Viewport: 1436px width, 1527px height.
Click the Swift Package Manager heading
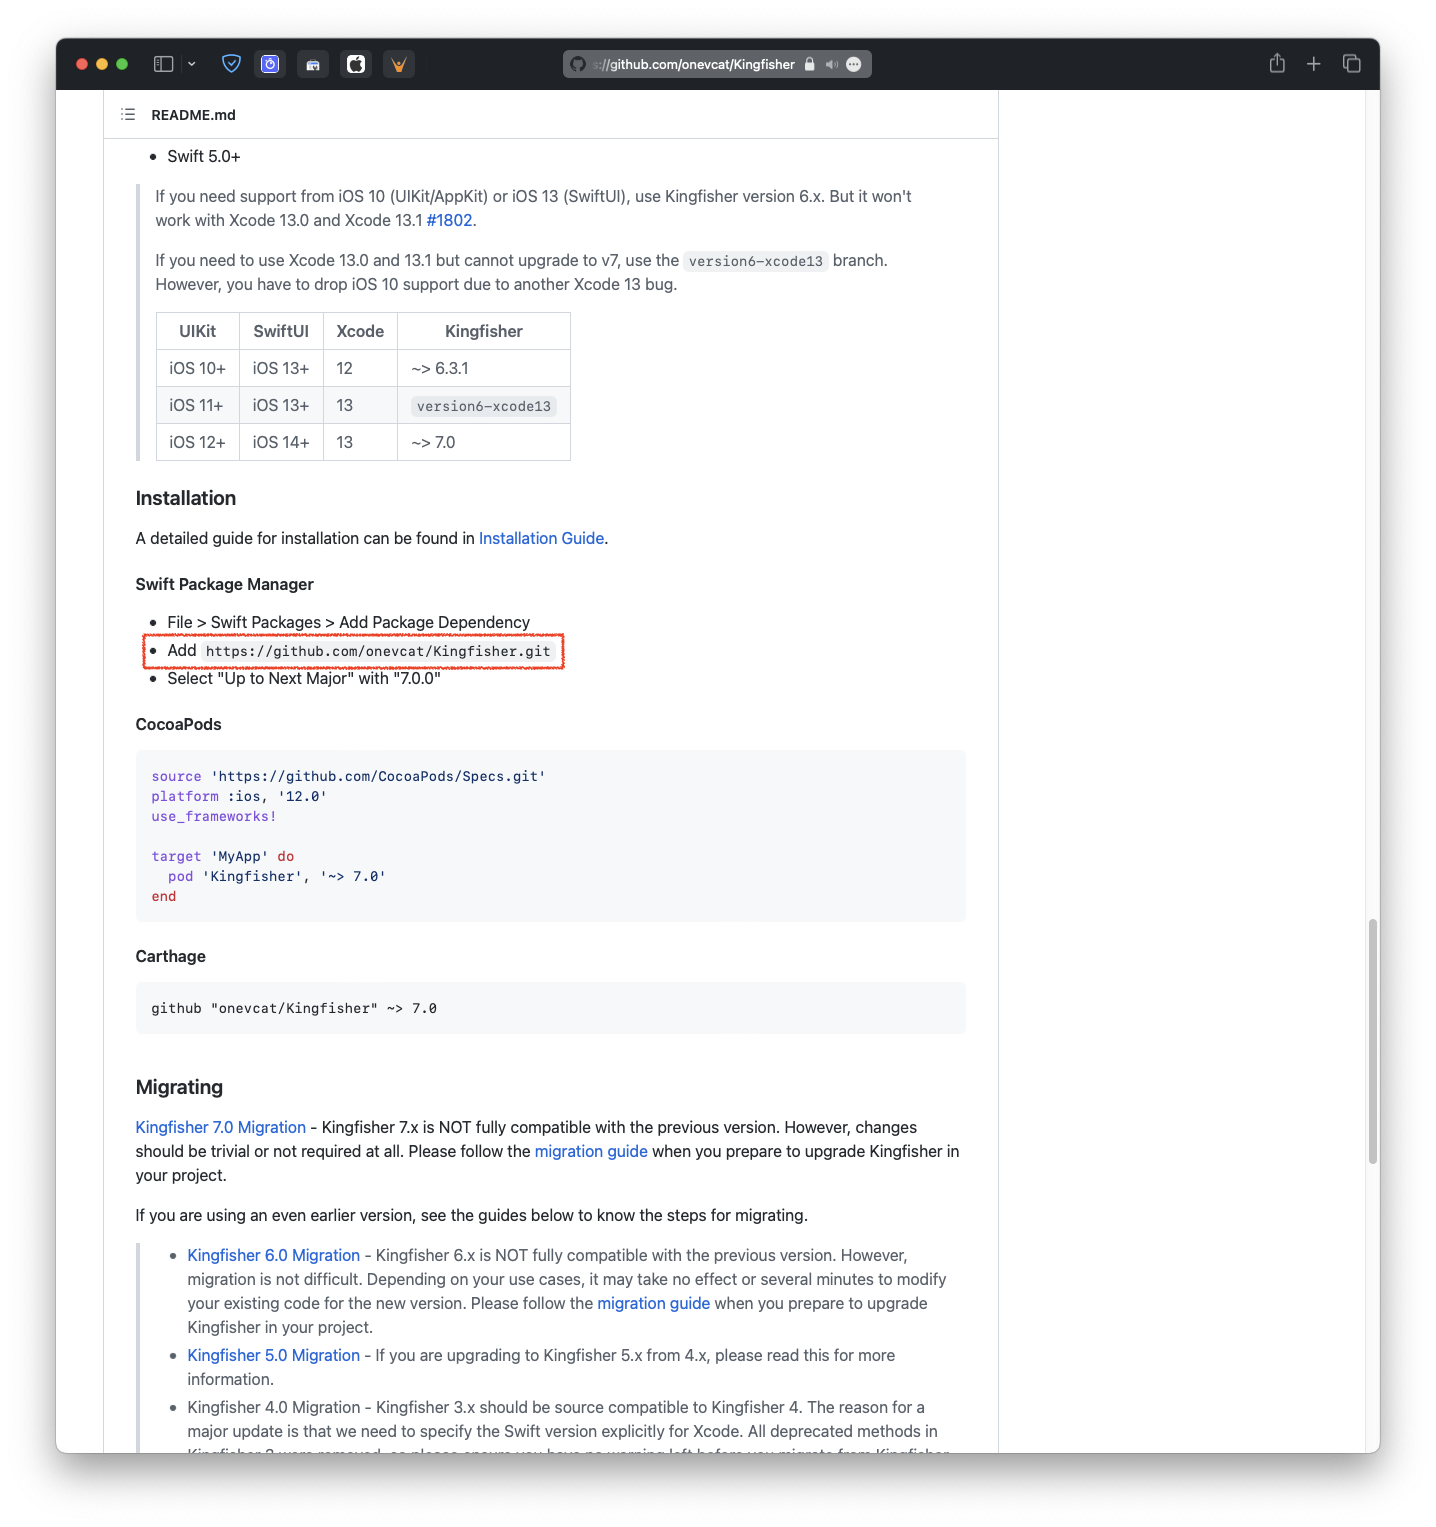coord(225,584)
